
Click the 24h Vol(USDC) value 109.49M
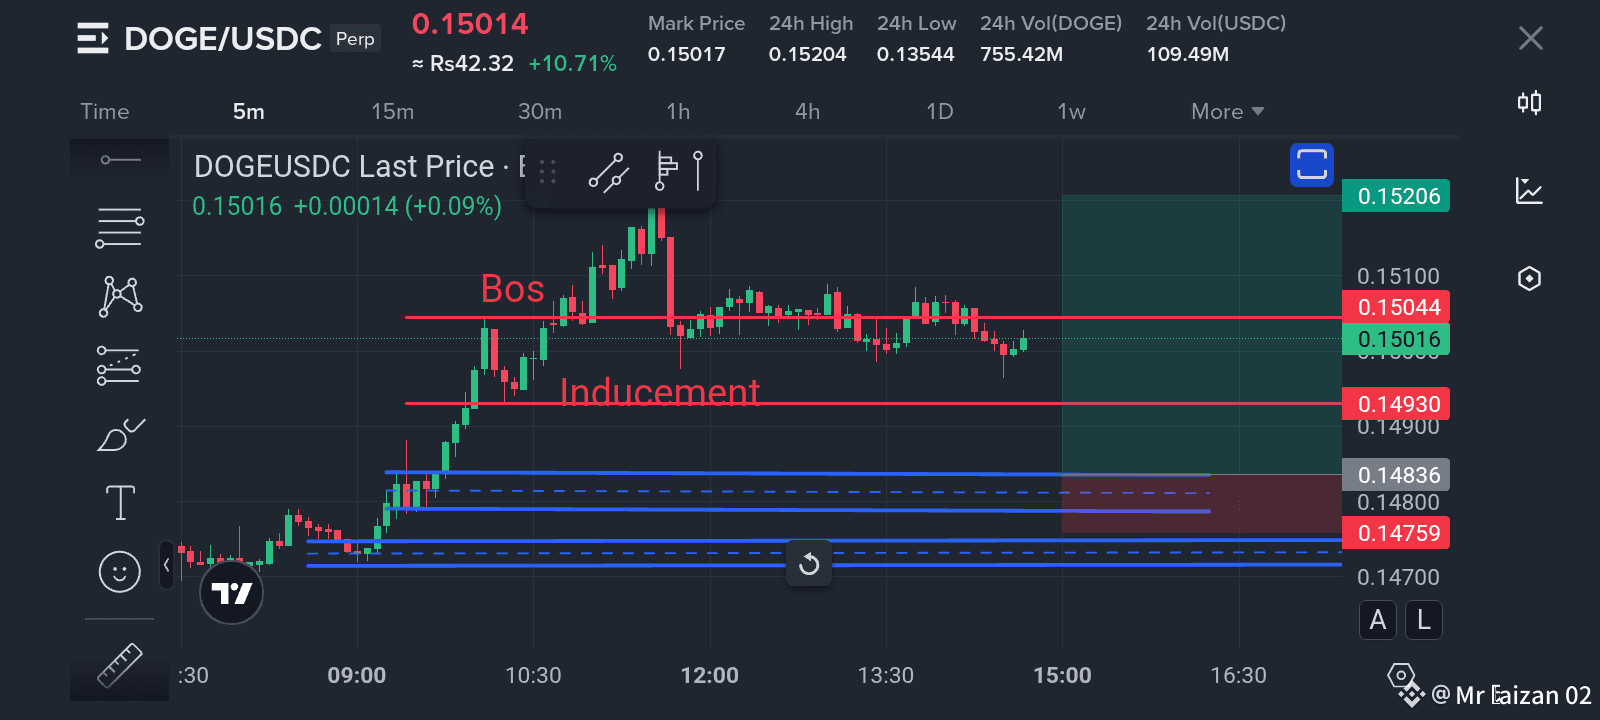pyautogui.click(x=1188, y=54)
